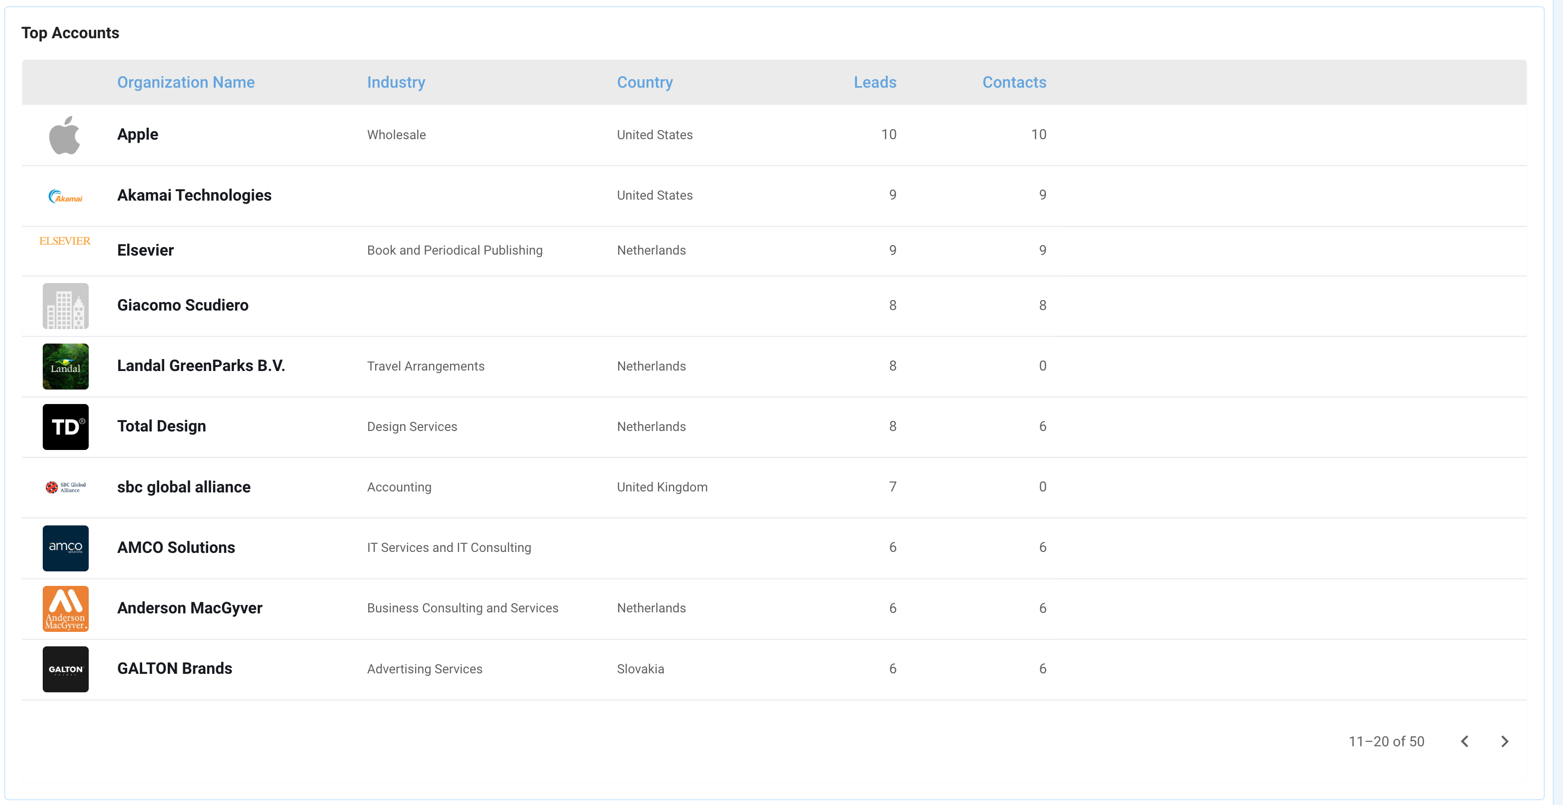
Task: Sort by Organization Name column header
Action: (x=186, y=82)
